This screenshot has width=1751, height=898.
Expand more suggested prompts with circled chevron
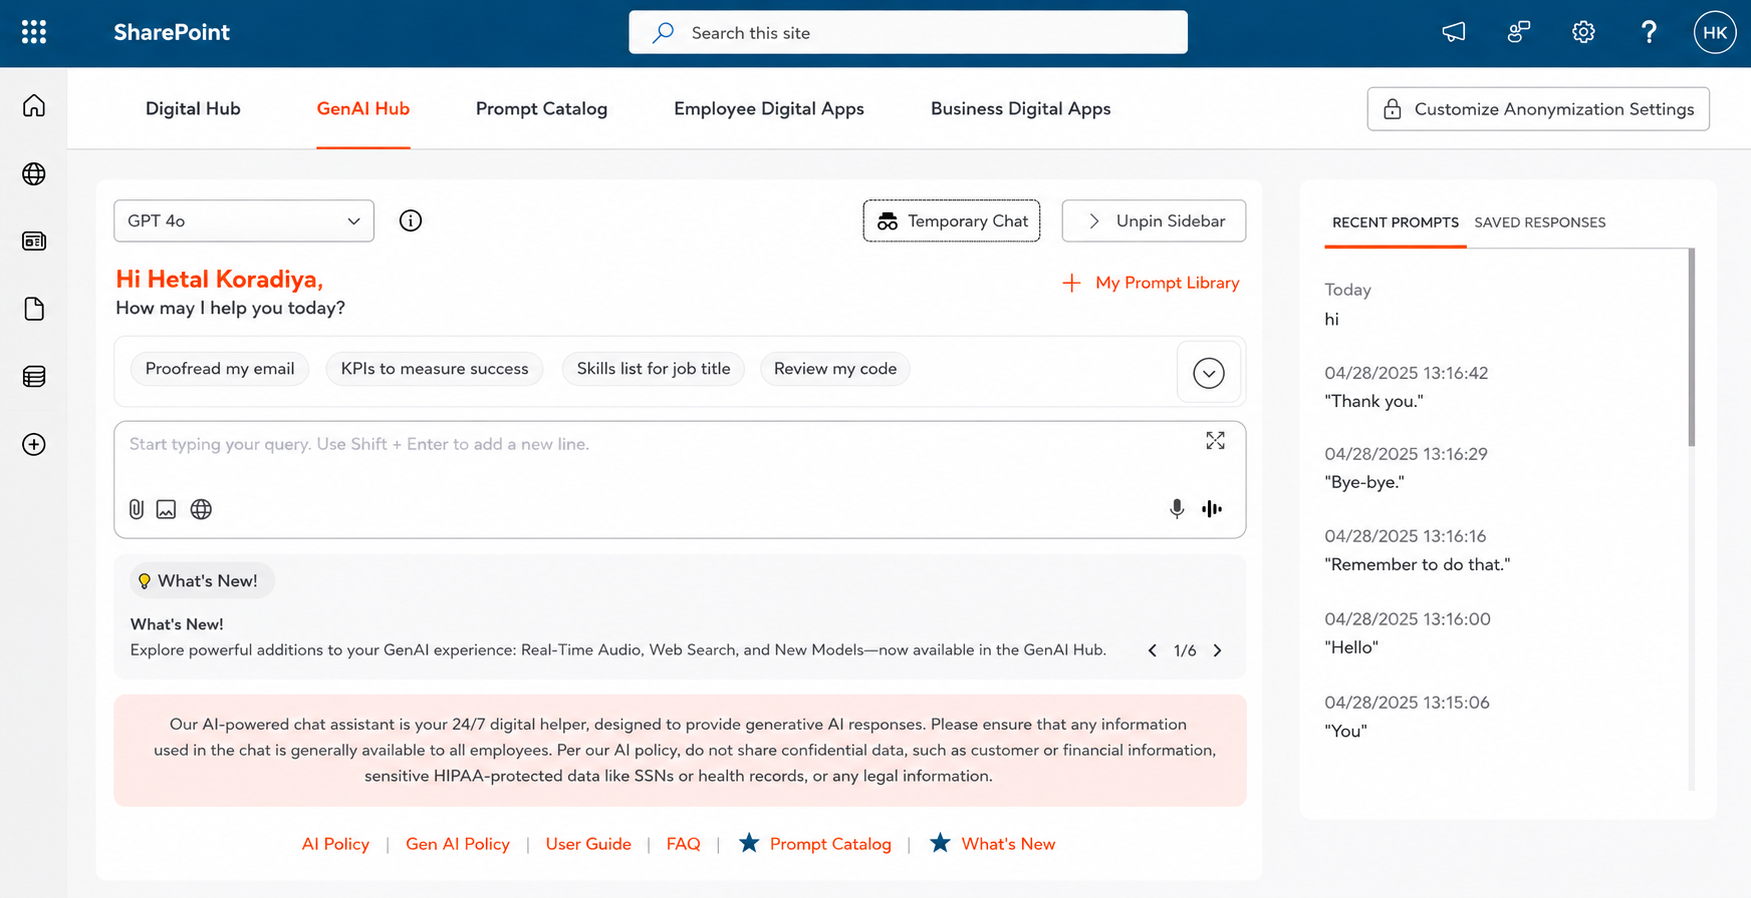[x=1209, y=373]
